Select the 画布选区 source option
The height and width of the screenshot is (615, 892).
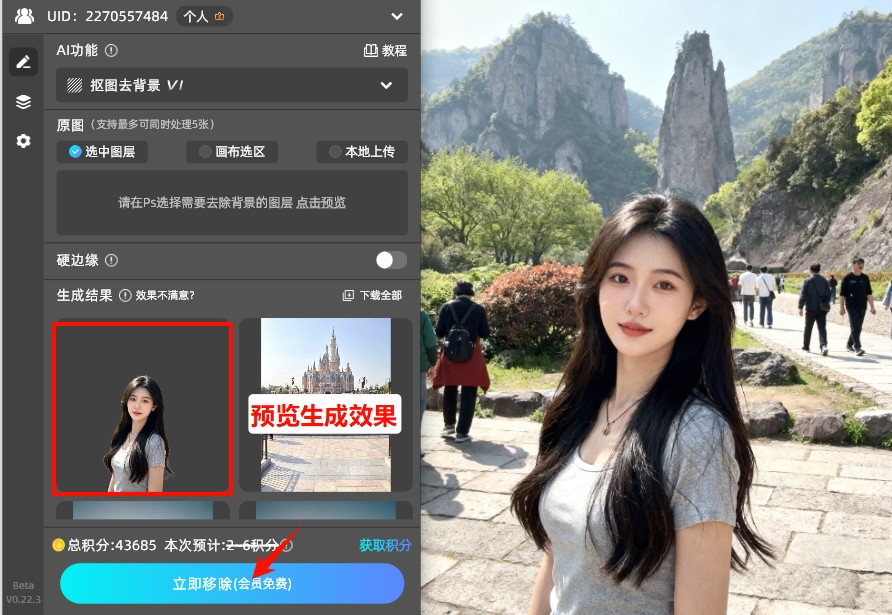[232, 153]
